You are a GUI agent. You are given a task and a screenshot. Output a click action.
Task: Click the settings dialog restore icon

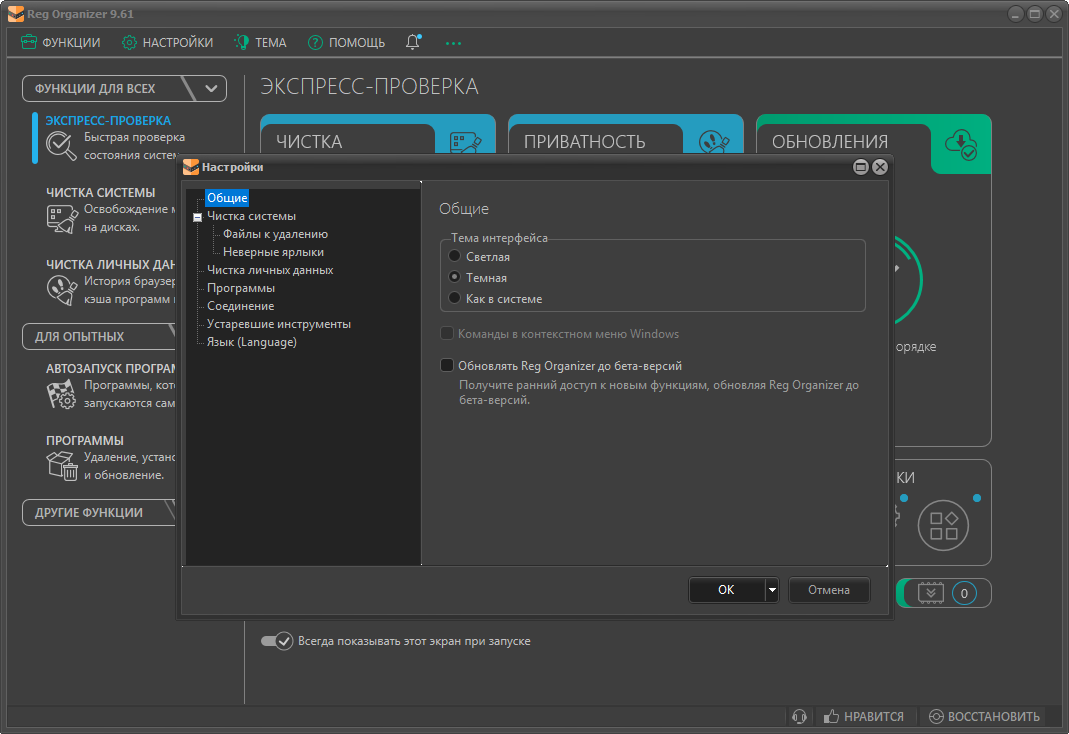click(x=860, y=167)
